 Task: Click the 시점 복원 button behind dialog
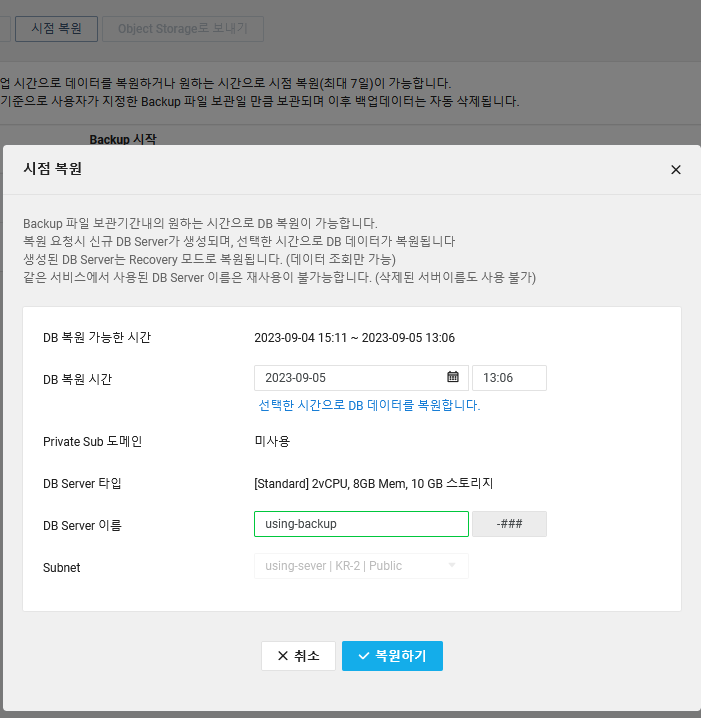(x=56, y=29)
